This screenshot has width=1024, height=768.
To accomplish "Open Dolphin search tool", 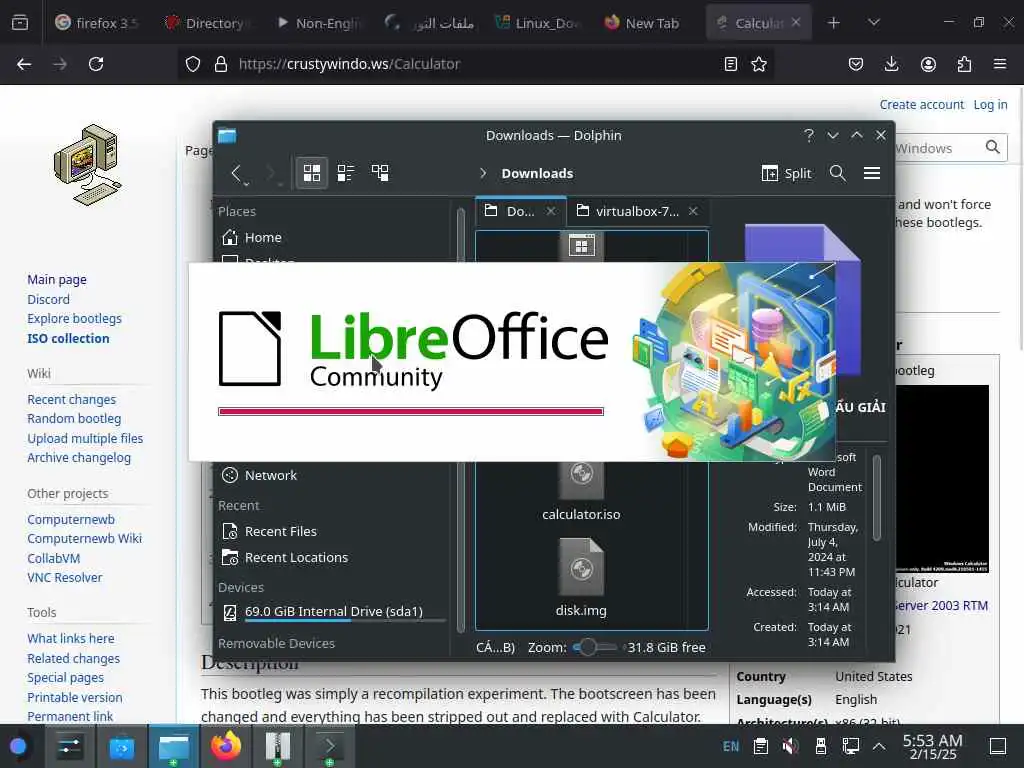I will tap(837, 173).
